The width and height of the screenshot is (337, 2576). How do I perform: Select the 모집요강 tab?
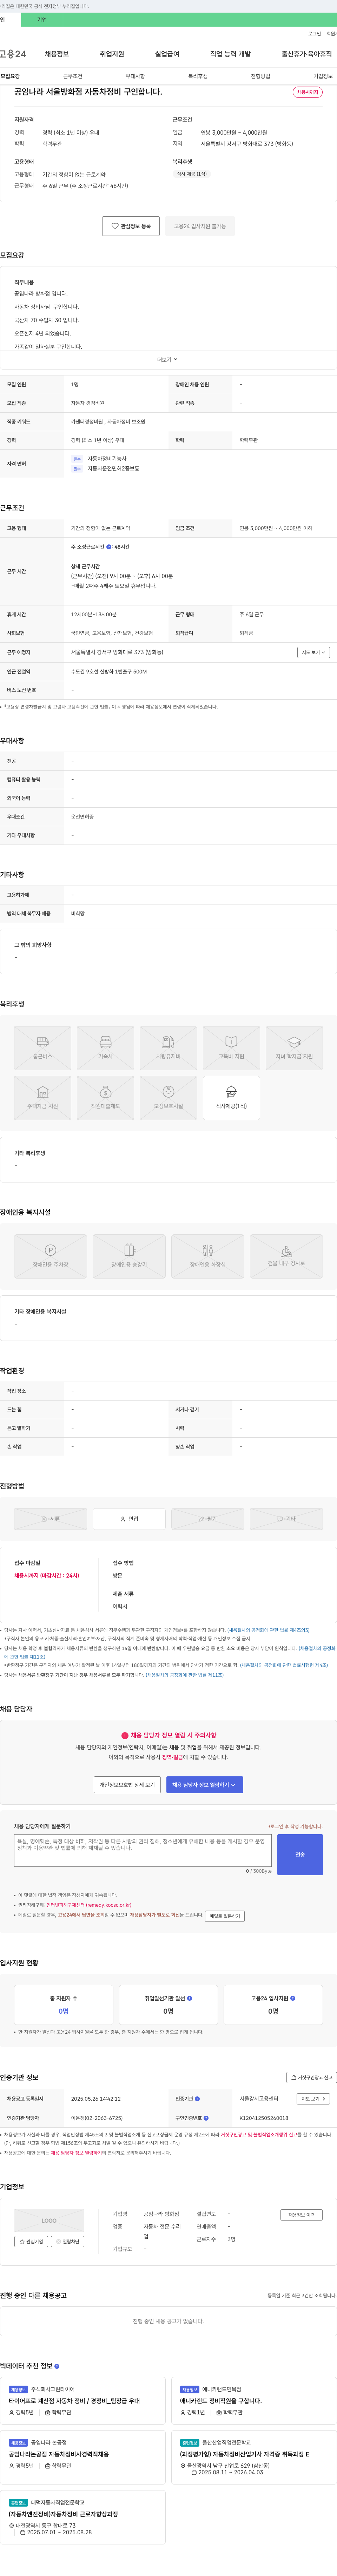(x=10, y=76)
